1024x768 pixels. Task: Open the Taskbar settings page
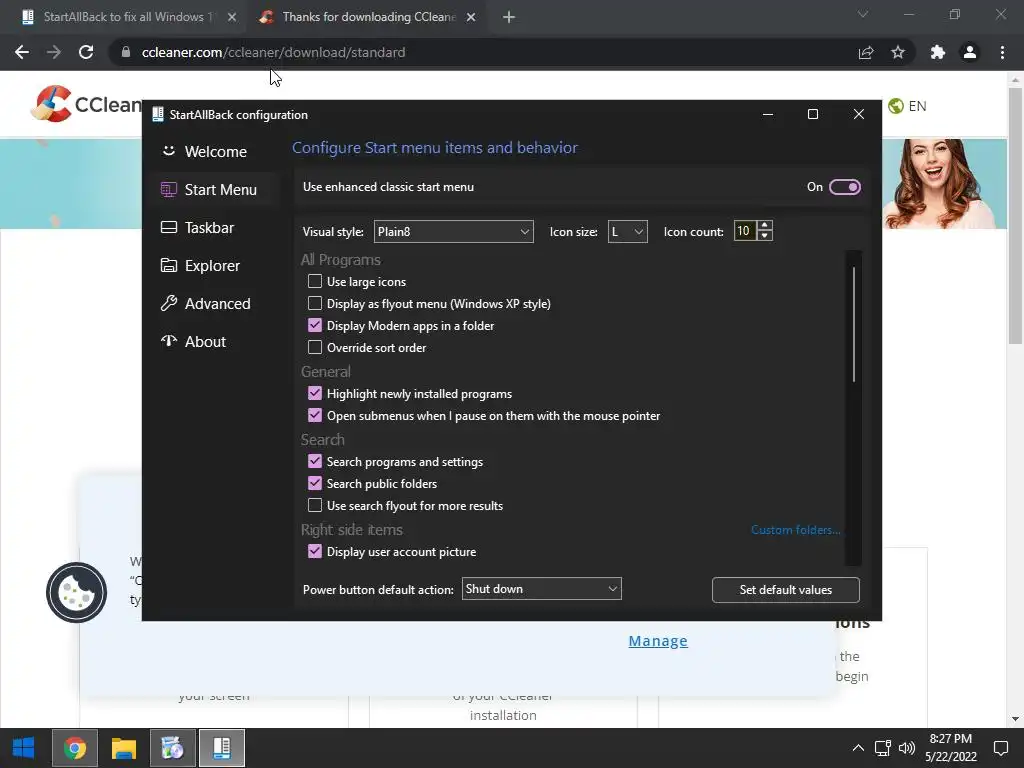pyautogui.click(x=209, y=227)
